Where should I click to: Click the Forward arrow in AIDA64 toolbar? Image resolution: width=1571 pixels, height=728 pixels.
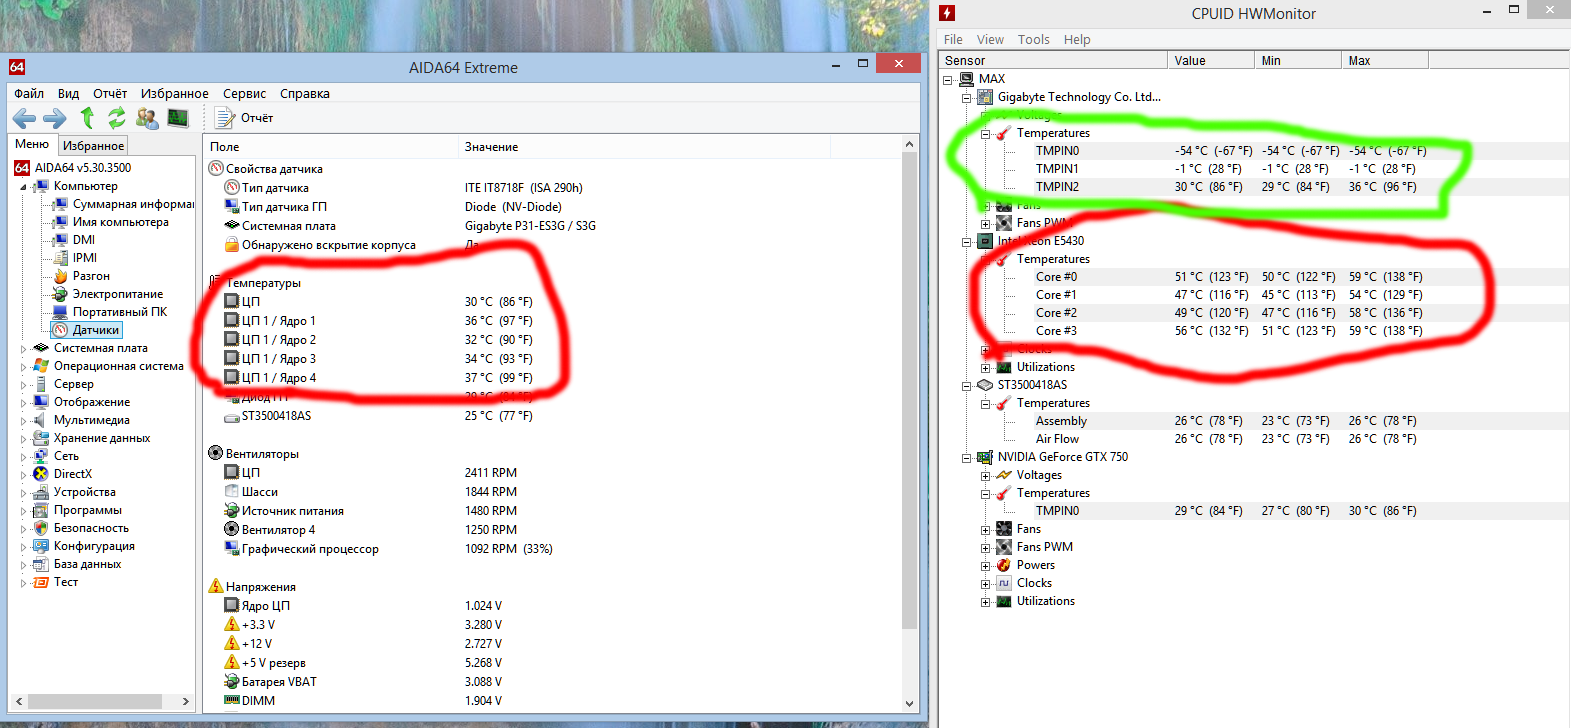[54, 119]
